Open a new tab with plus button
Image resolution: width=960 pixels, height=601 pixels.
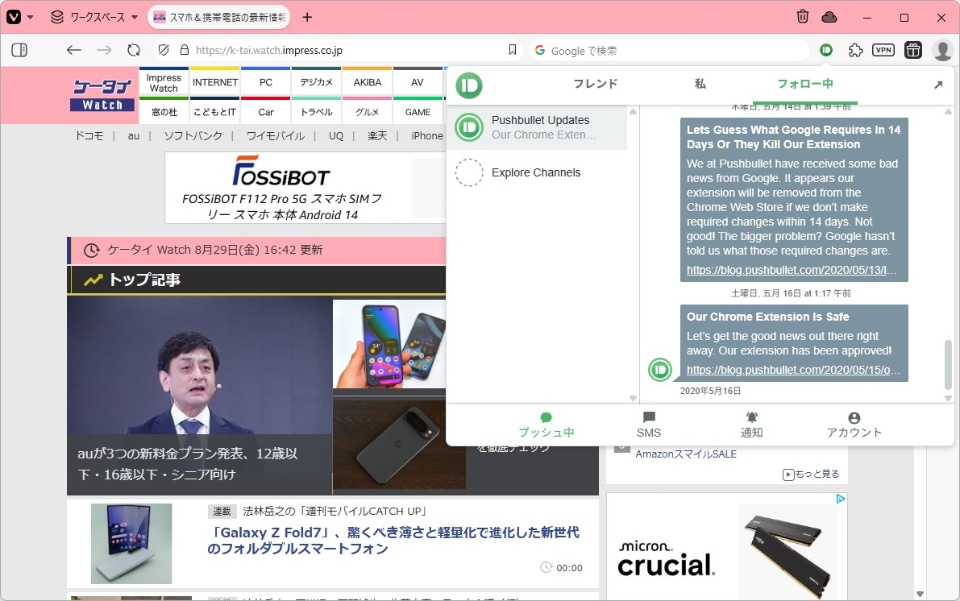(307, 17)
